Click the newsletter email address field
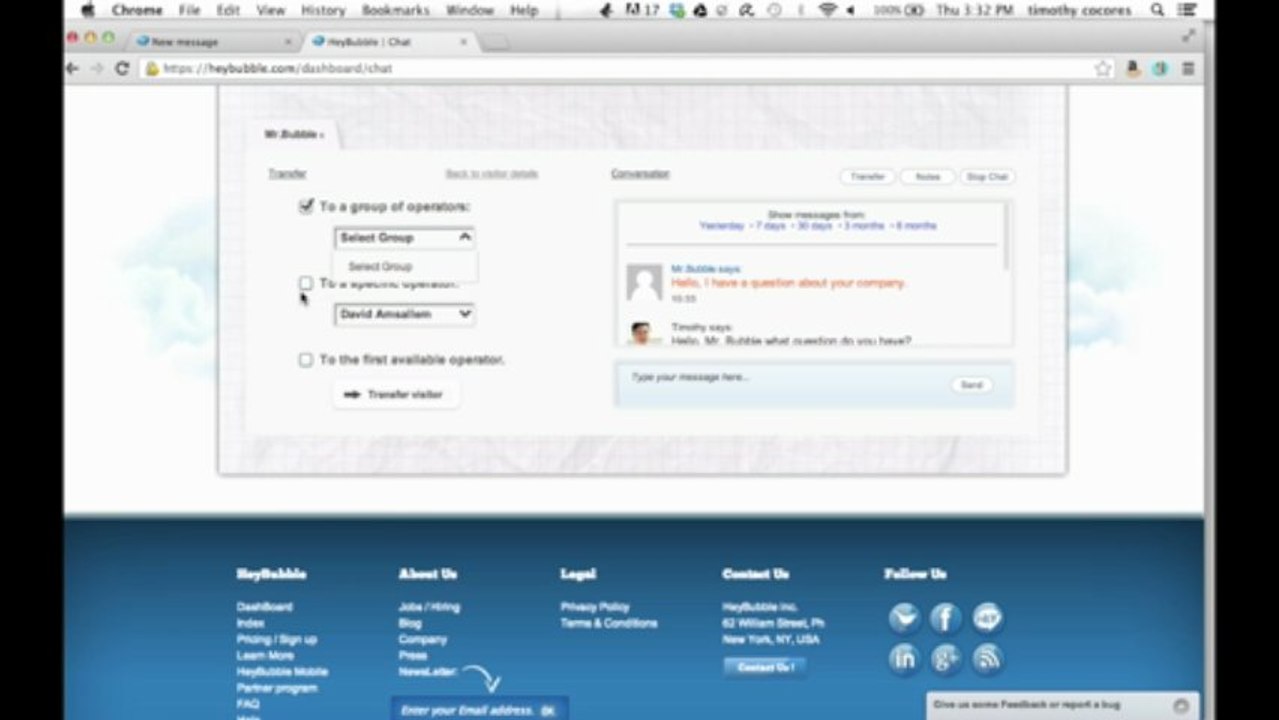Image resolution: width=1279 pixels, height=720 pixels. [x=466, y=711]
